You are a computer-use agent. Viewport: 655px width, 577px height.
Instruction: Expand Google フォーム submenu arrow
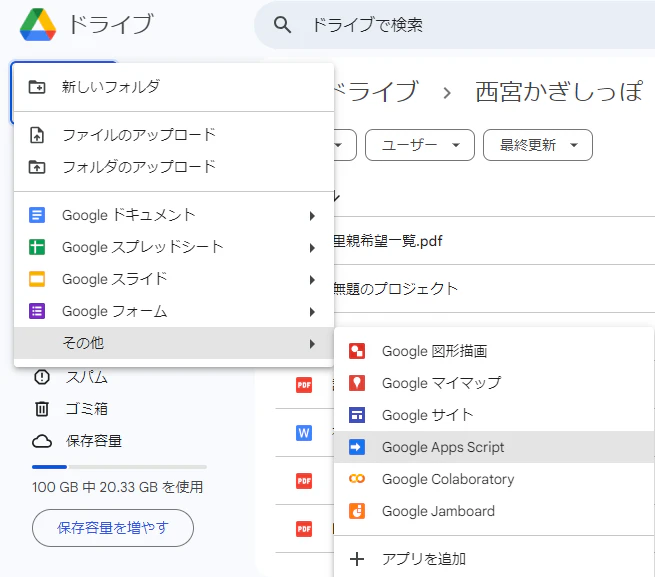click(312, 312)
